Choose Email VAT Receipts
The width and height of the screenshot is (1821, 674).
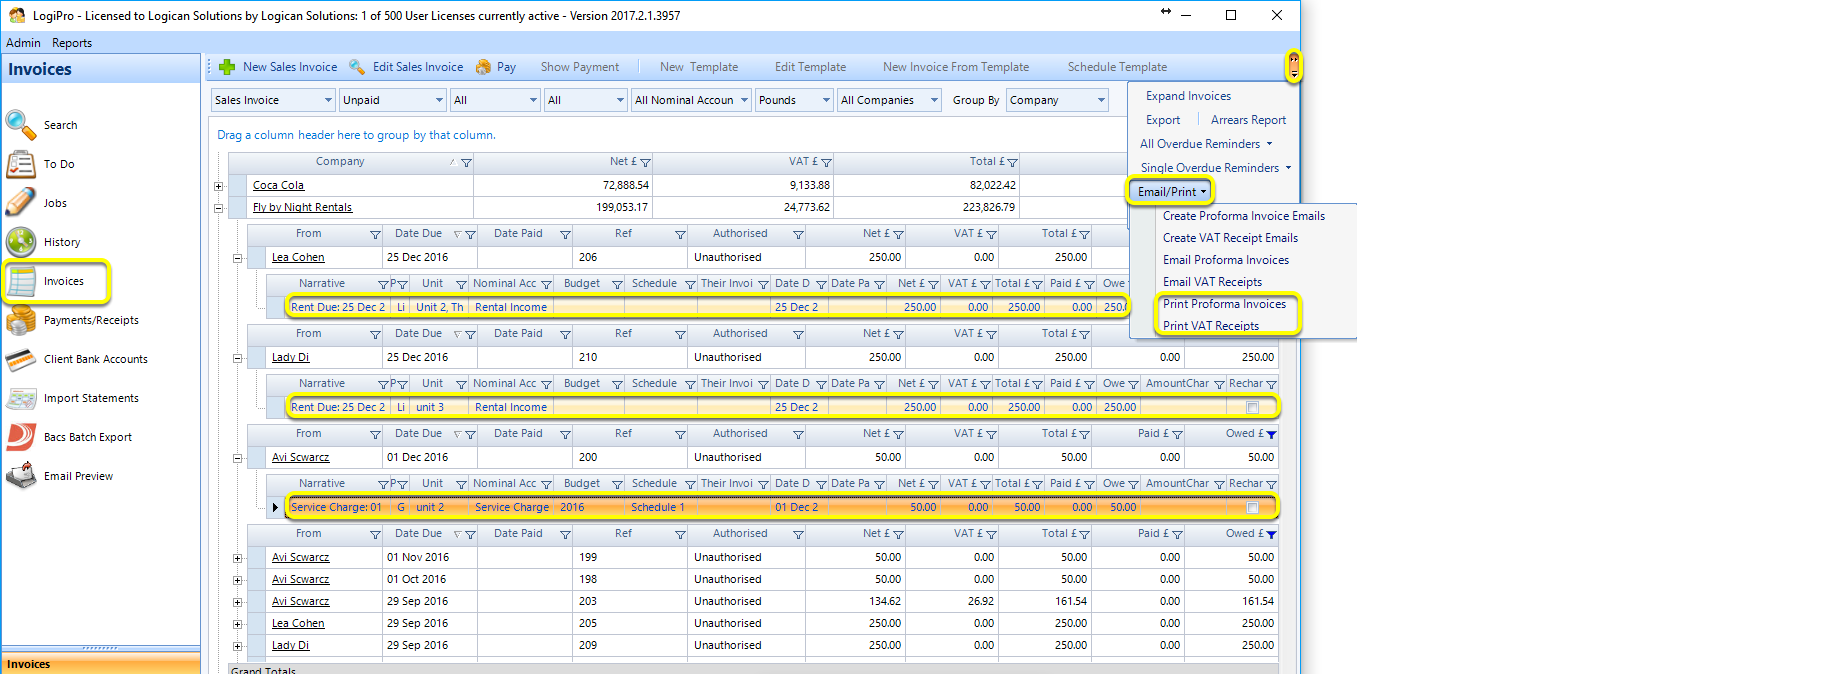point(1212,282)
